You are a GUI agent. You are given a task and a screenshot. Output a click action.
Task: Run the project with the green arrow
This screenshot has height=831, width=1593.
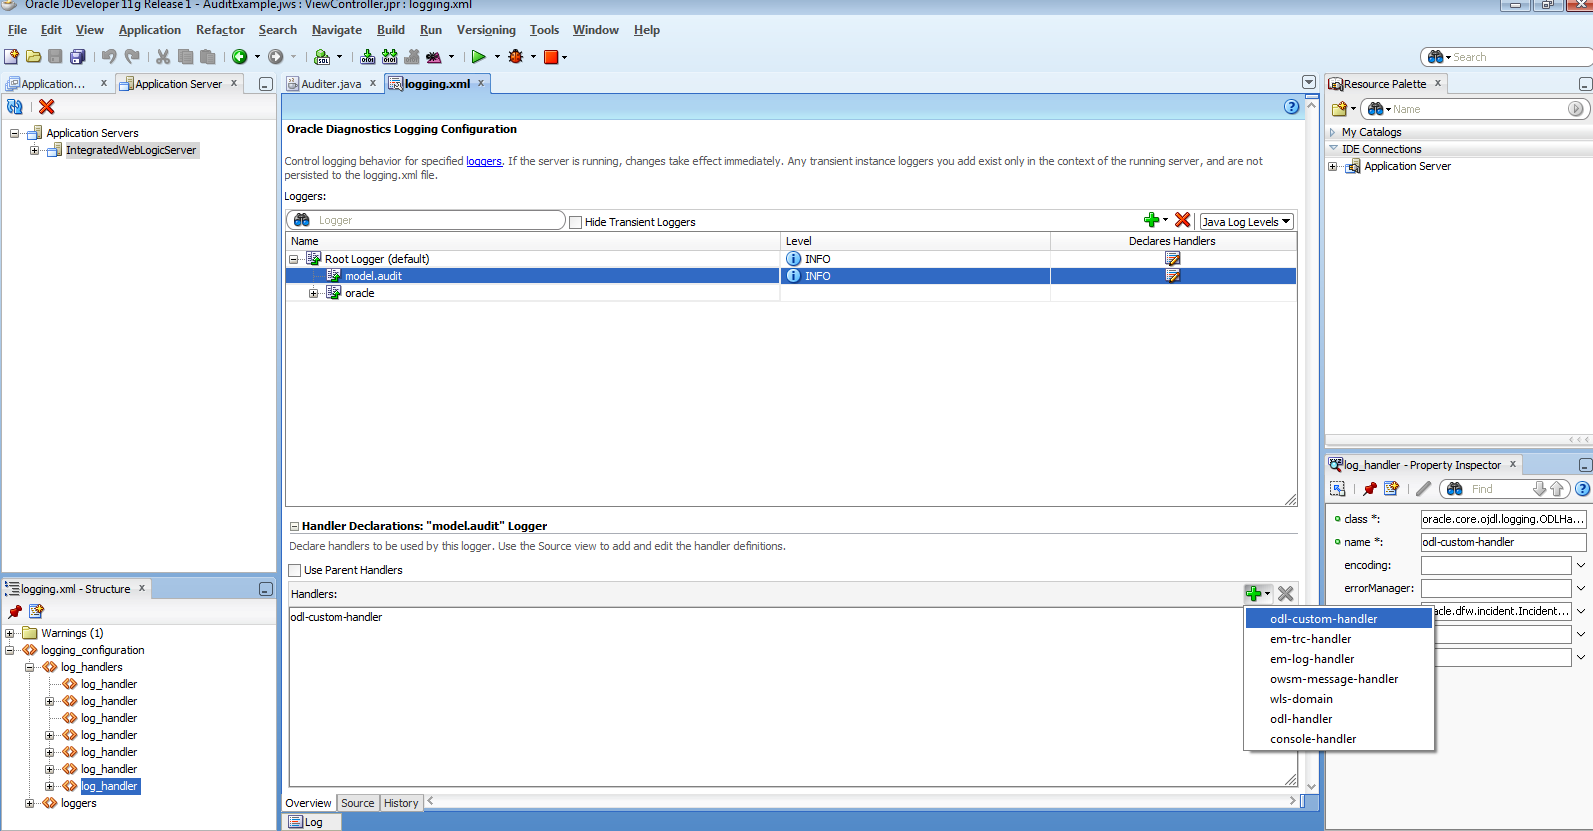479,57
